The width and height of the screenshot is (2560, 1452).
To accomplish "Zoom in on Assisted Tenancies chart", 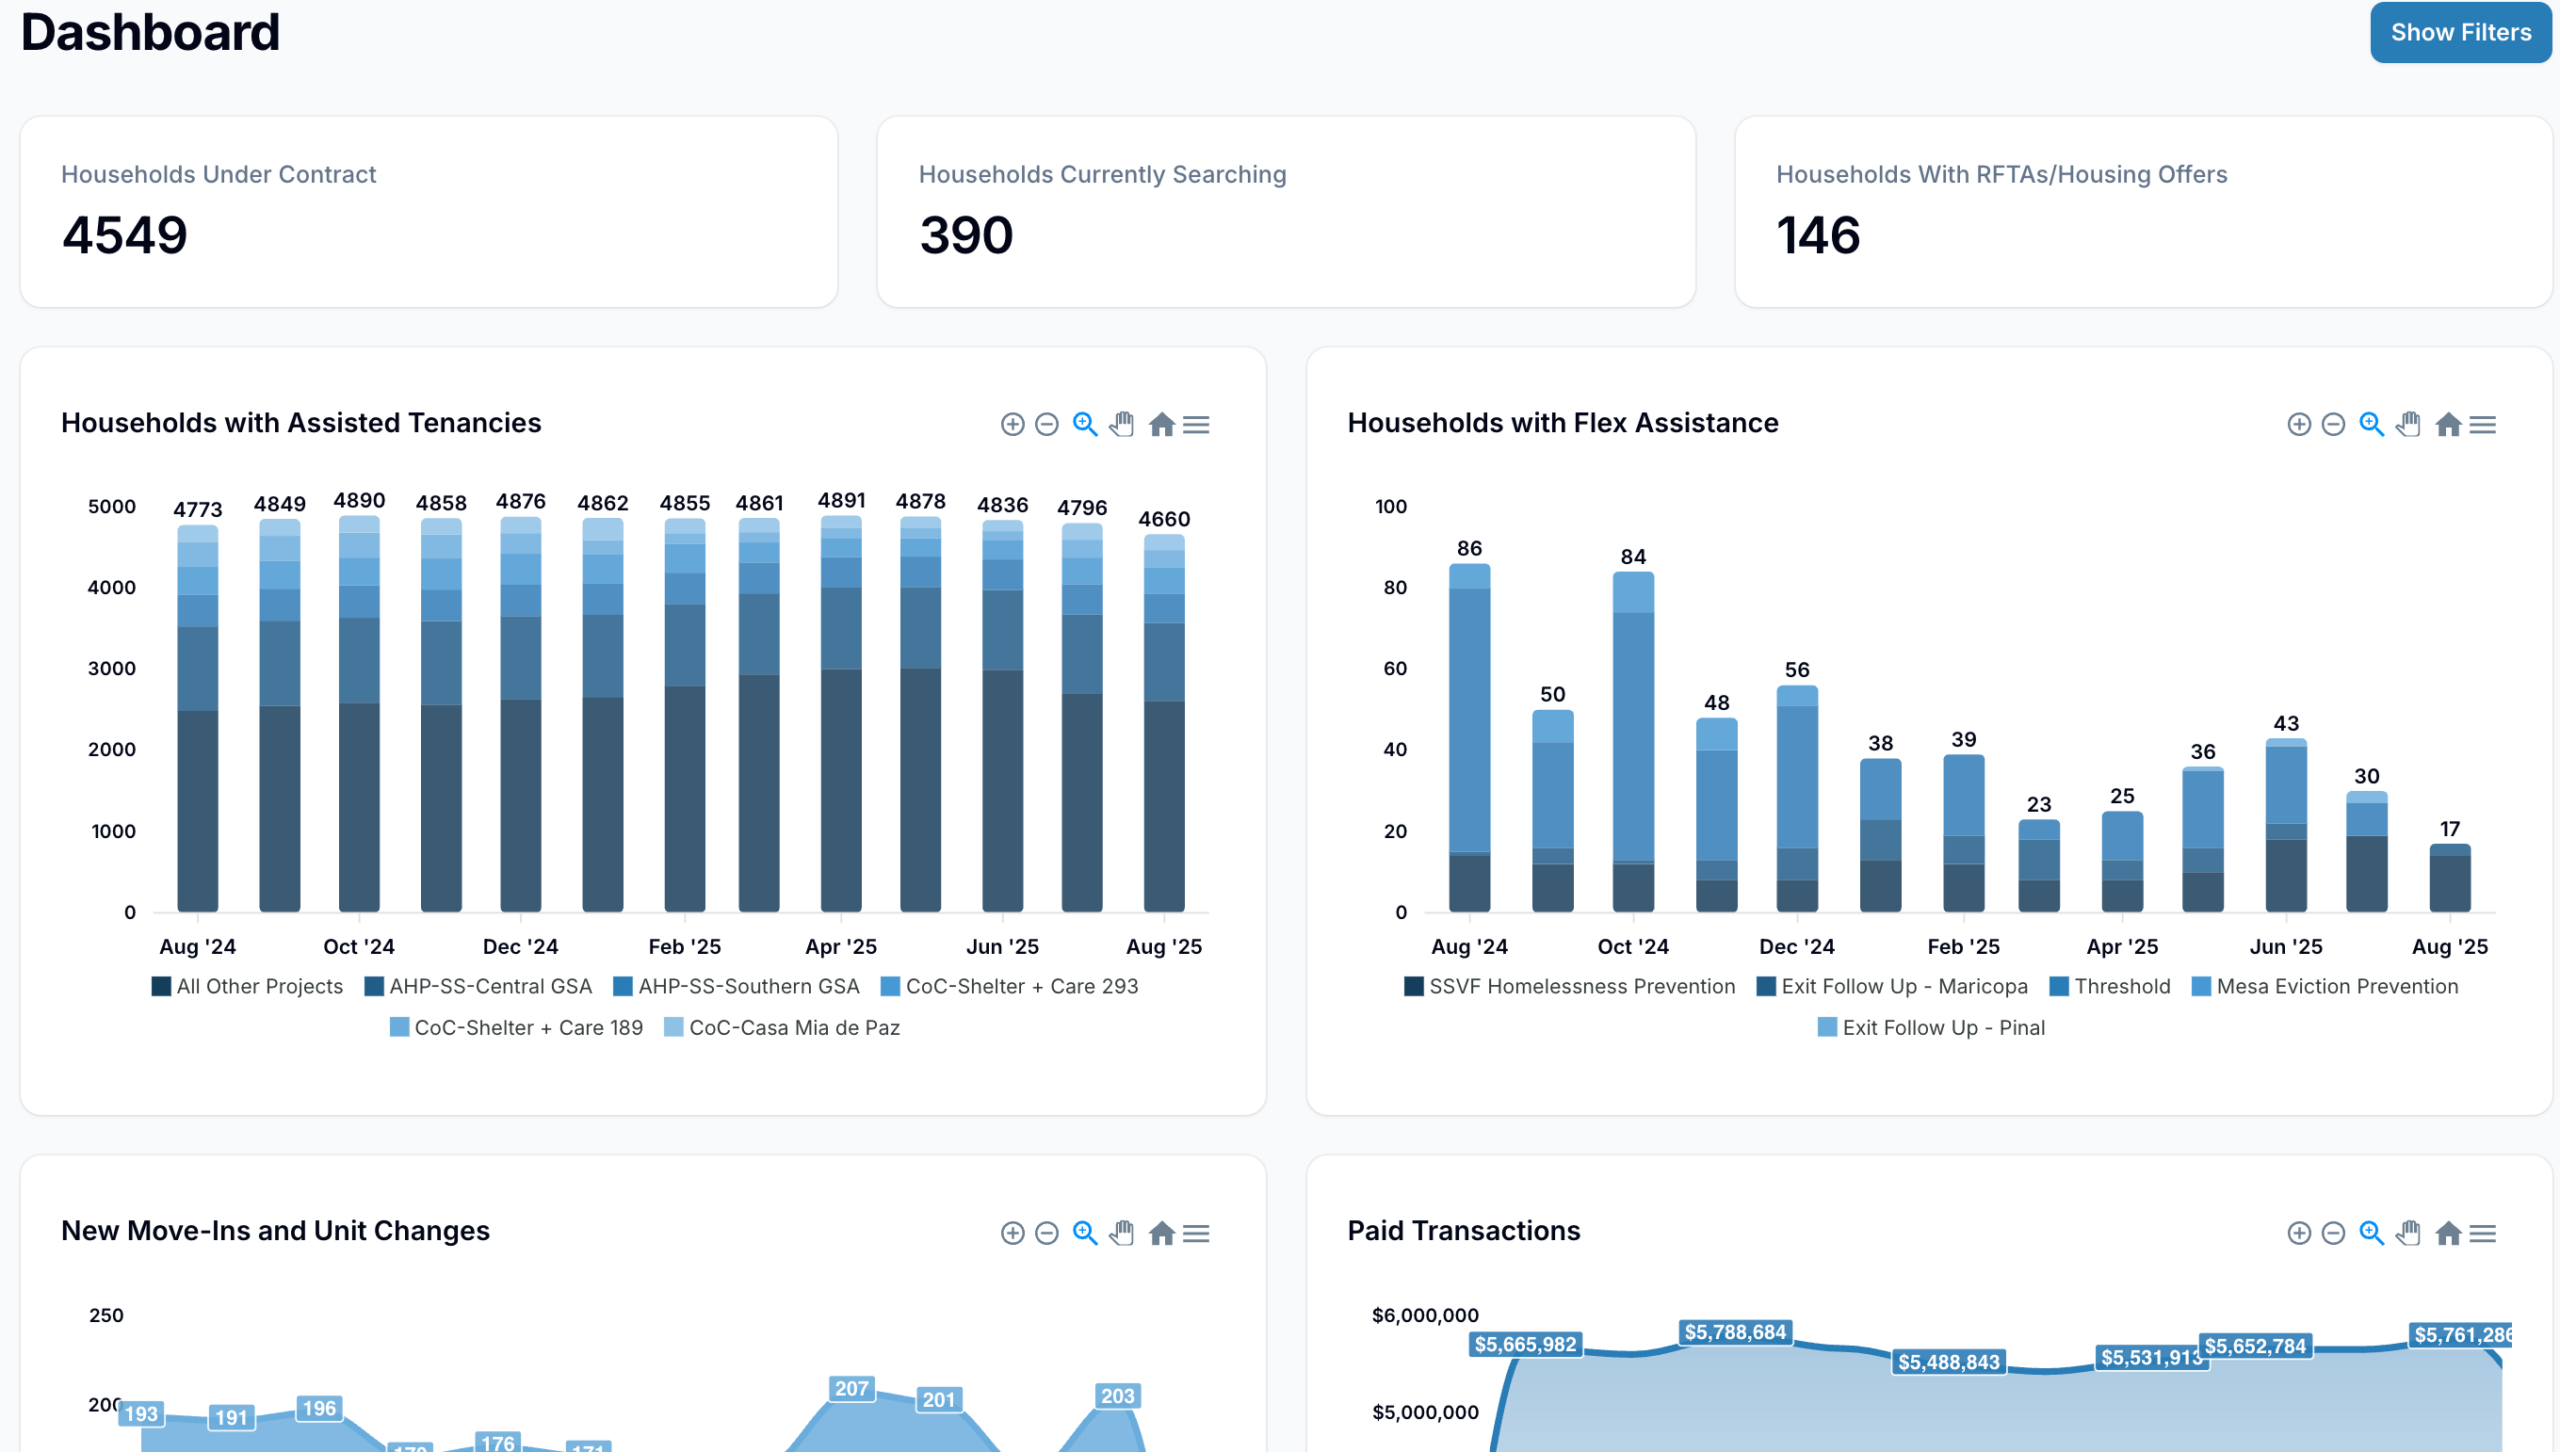I will [1012, 425].
